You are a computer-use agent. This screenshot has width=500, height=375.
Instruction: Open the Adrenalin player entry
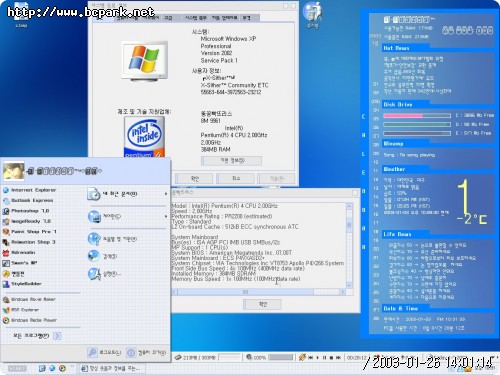point(19,253)
